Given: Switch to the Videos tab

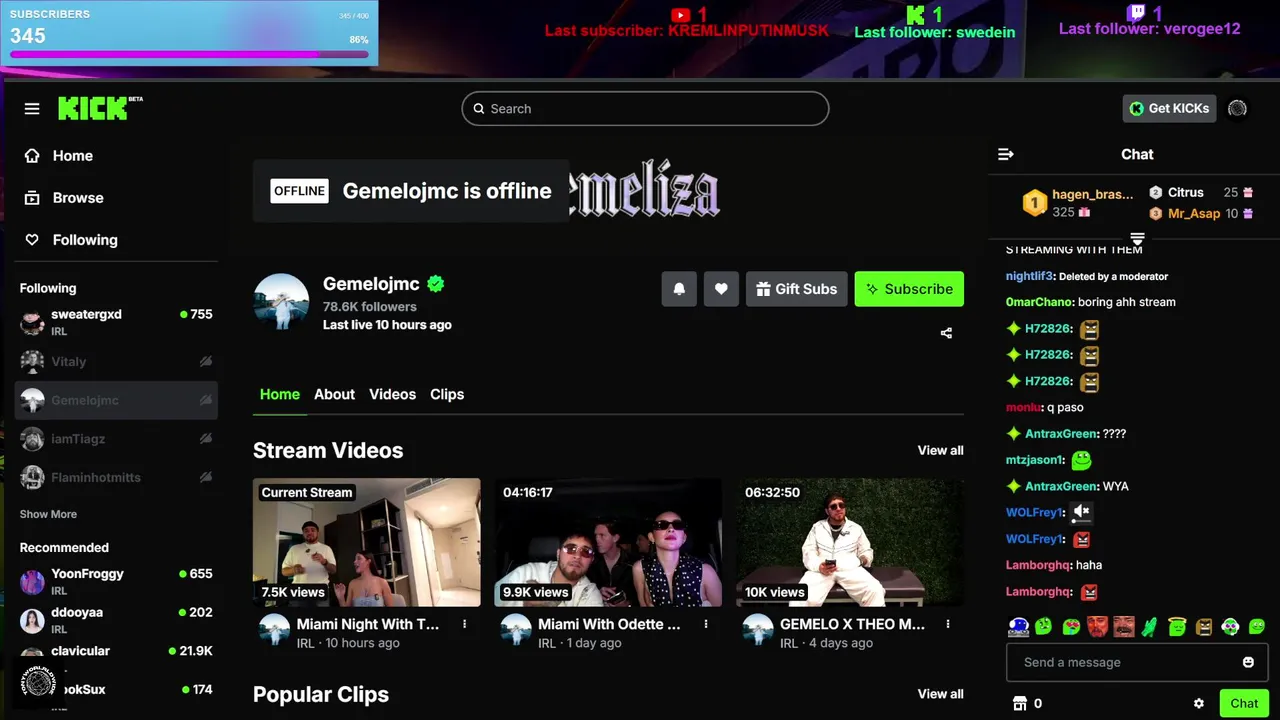Looking at the screenshot, I should point(392,394).
